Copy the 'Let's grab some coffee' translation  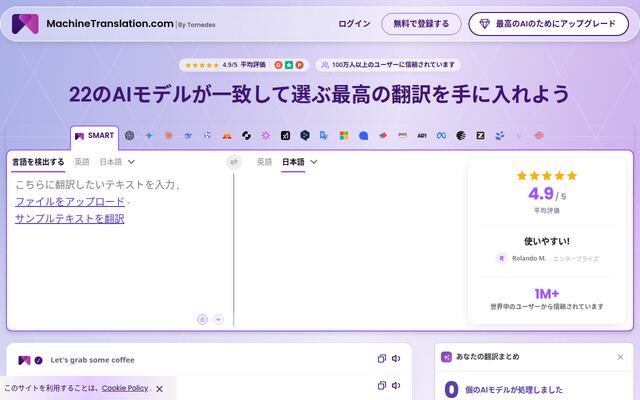[x=382, y=358]
